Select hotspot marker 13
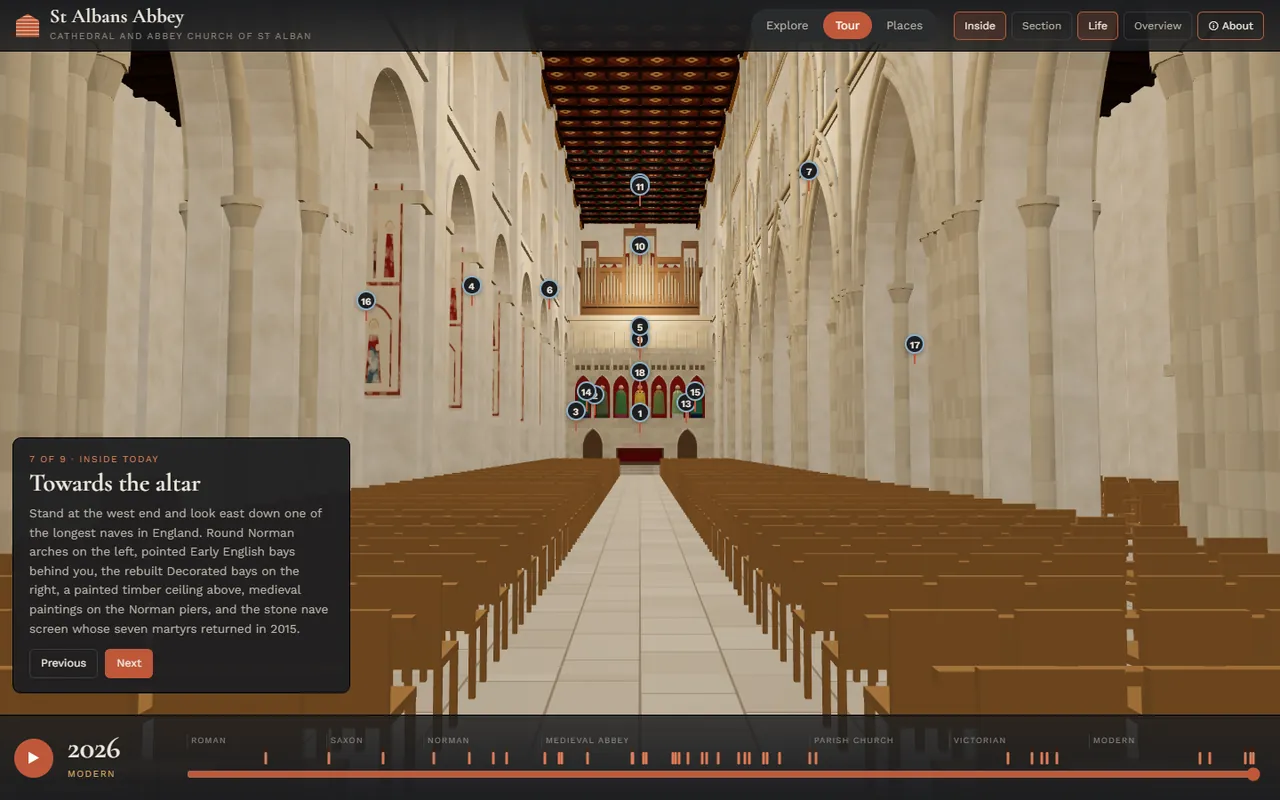Screen dimensions: 1280x800 [x=685, y=404]
